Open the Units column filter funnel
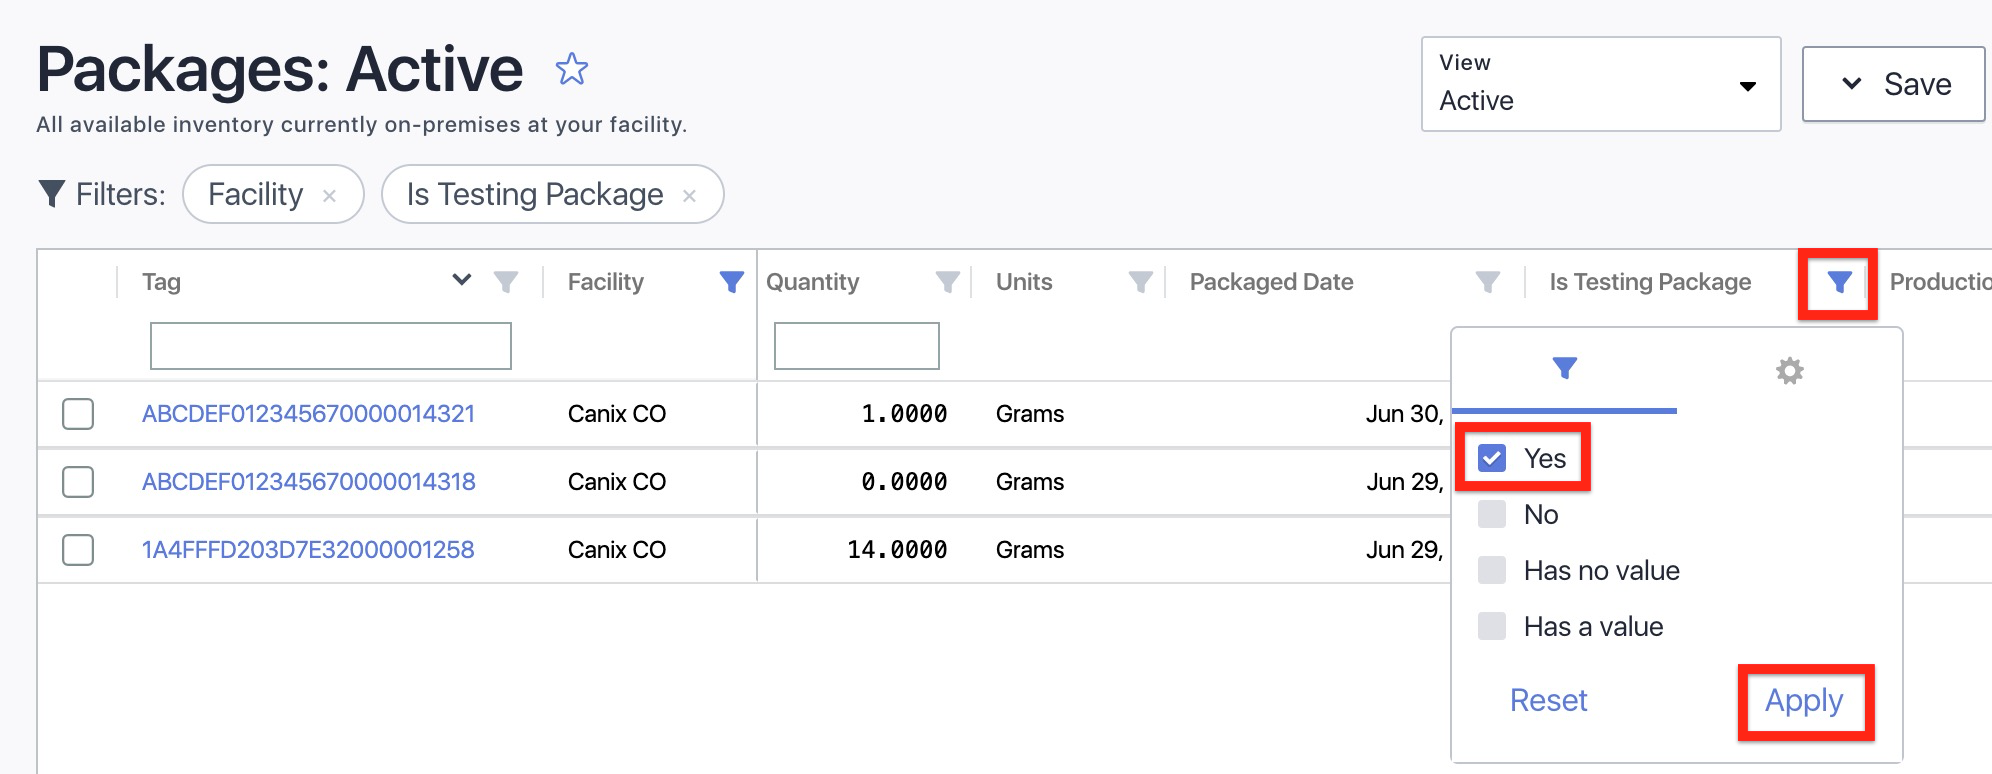This screenshot has height=774, width=1992. pos(1141,283)
